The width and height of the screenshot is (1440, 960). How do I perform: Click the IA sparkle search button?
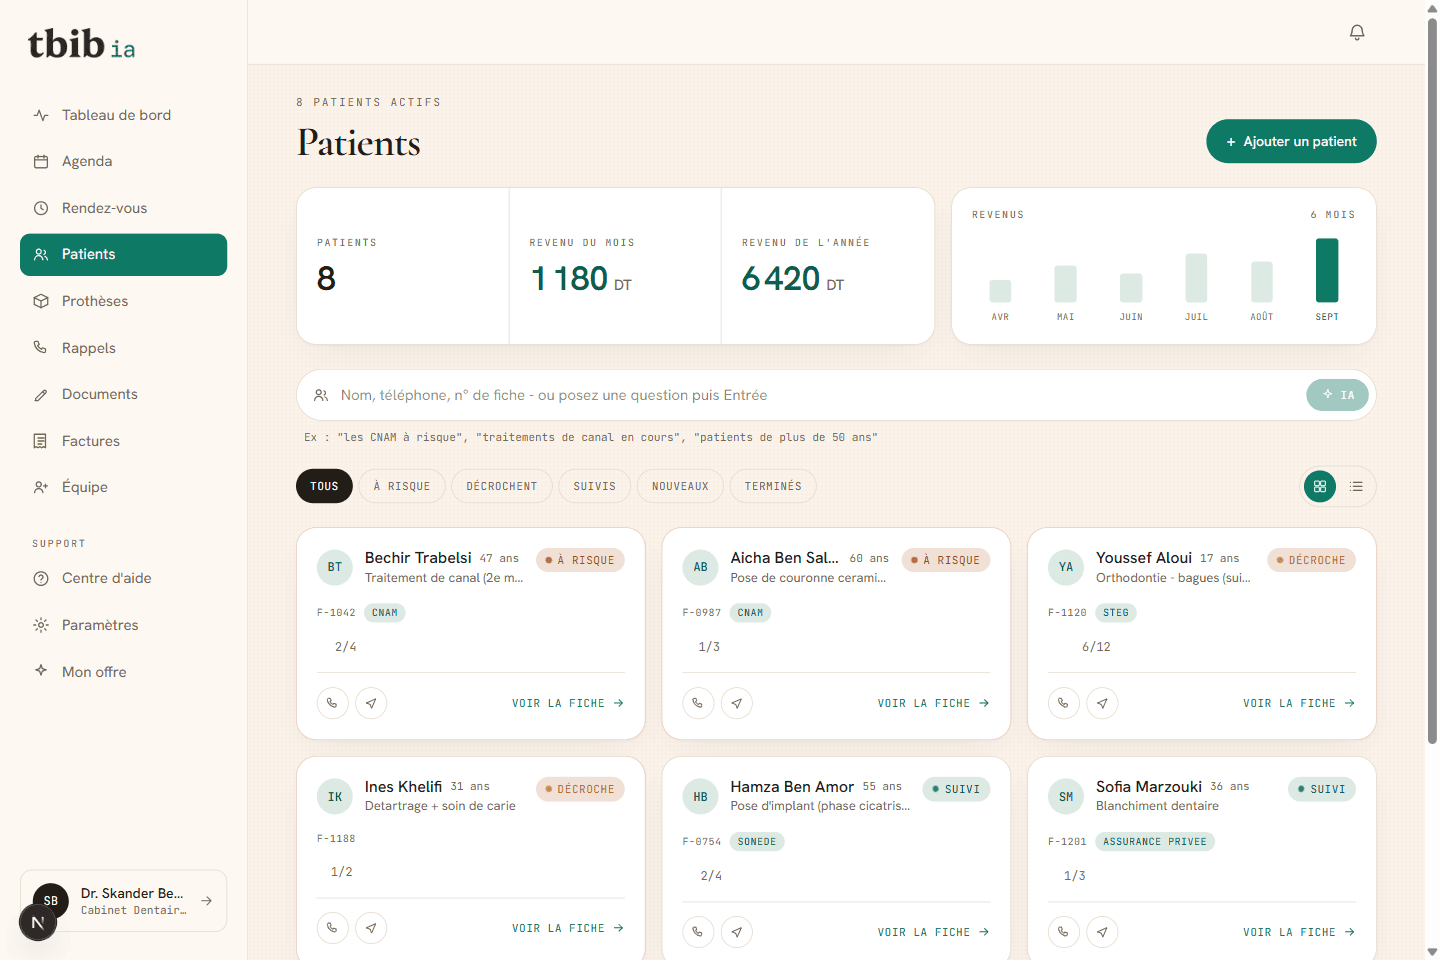pos(1337,395)
